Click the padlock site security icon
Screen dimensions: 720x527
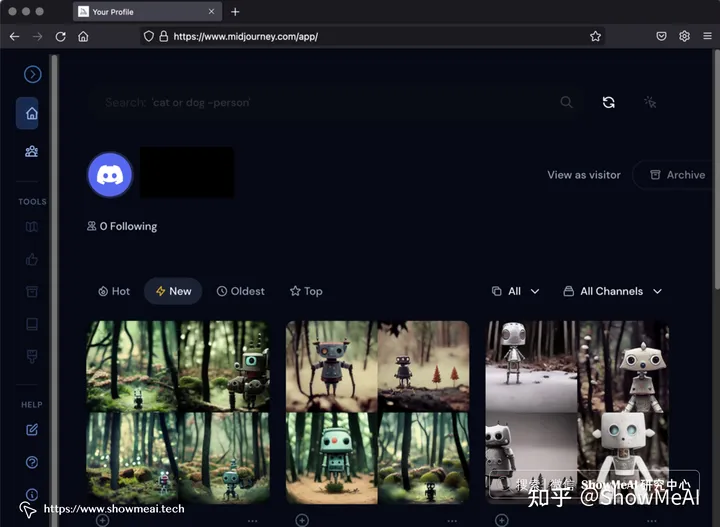click(x=163, y=36)
